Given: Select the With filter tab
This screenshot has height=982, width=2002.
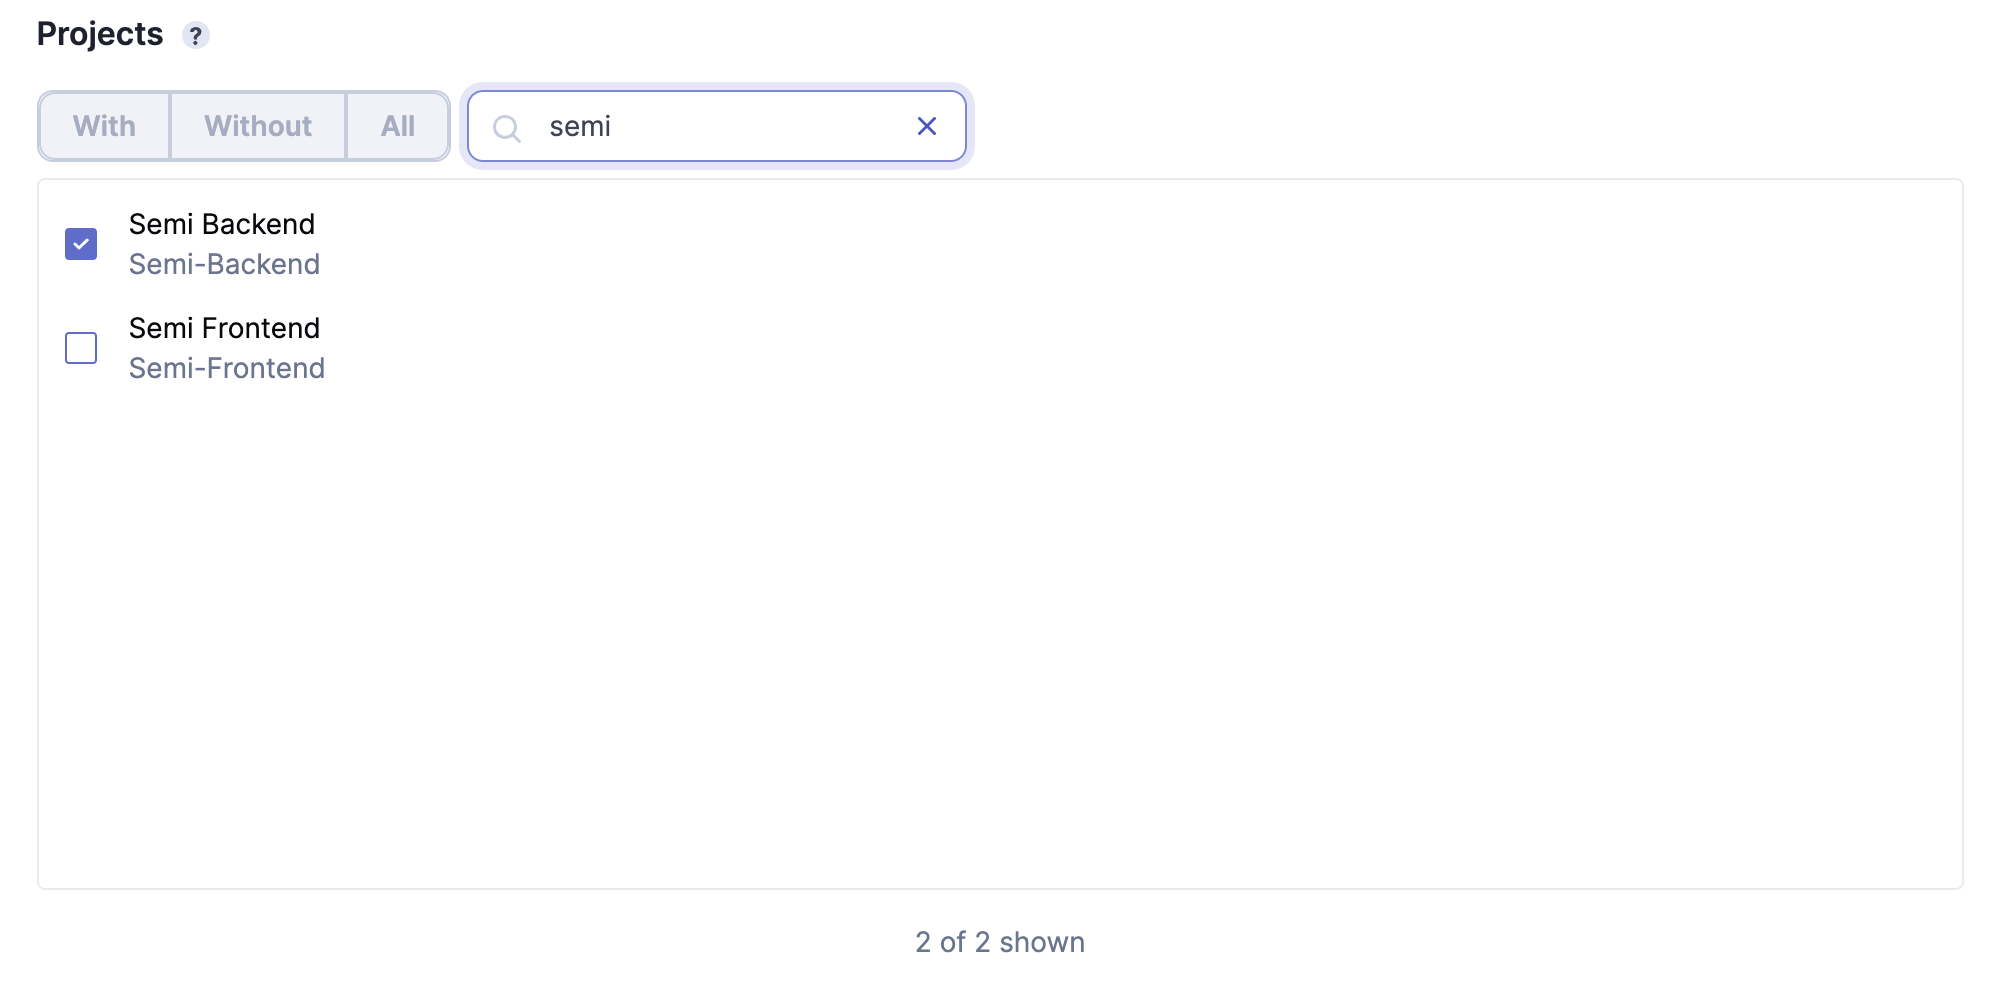Looking at the screenshot, I should coord(104,126).
